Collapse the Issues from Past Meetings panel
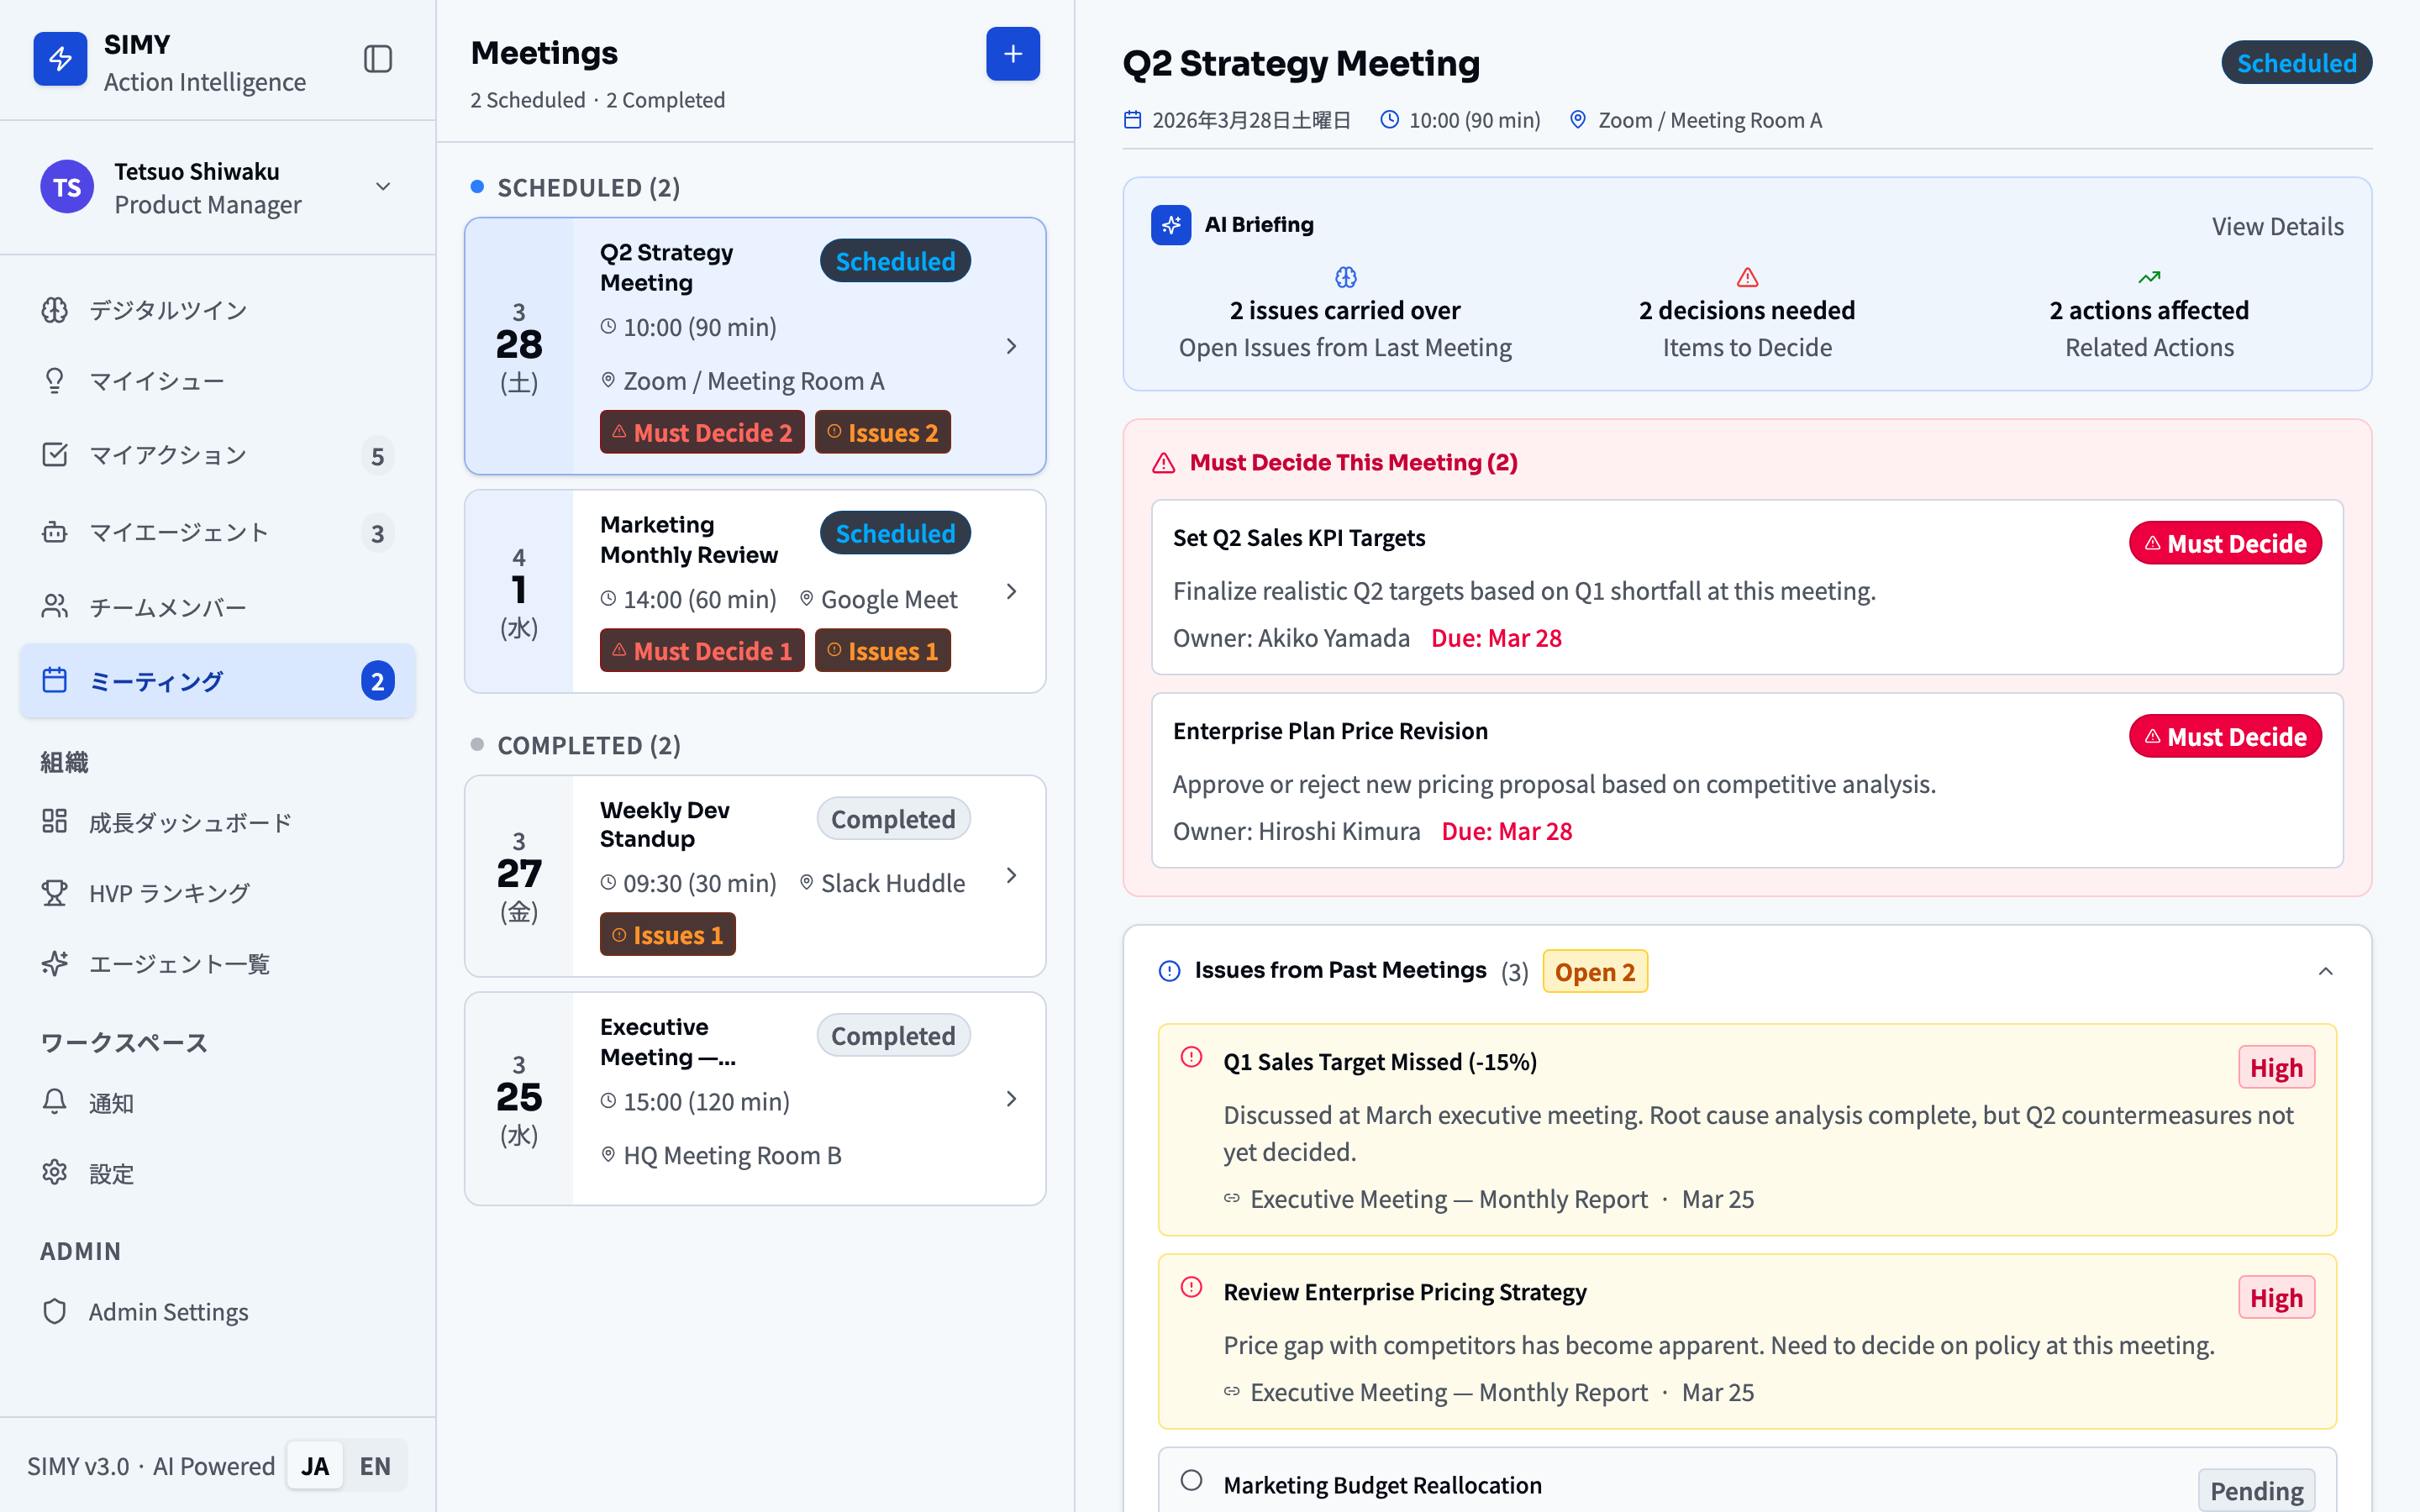This screenshot has width=2420, height=1512. (2325, 970)
